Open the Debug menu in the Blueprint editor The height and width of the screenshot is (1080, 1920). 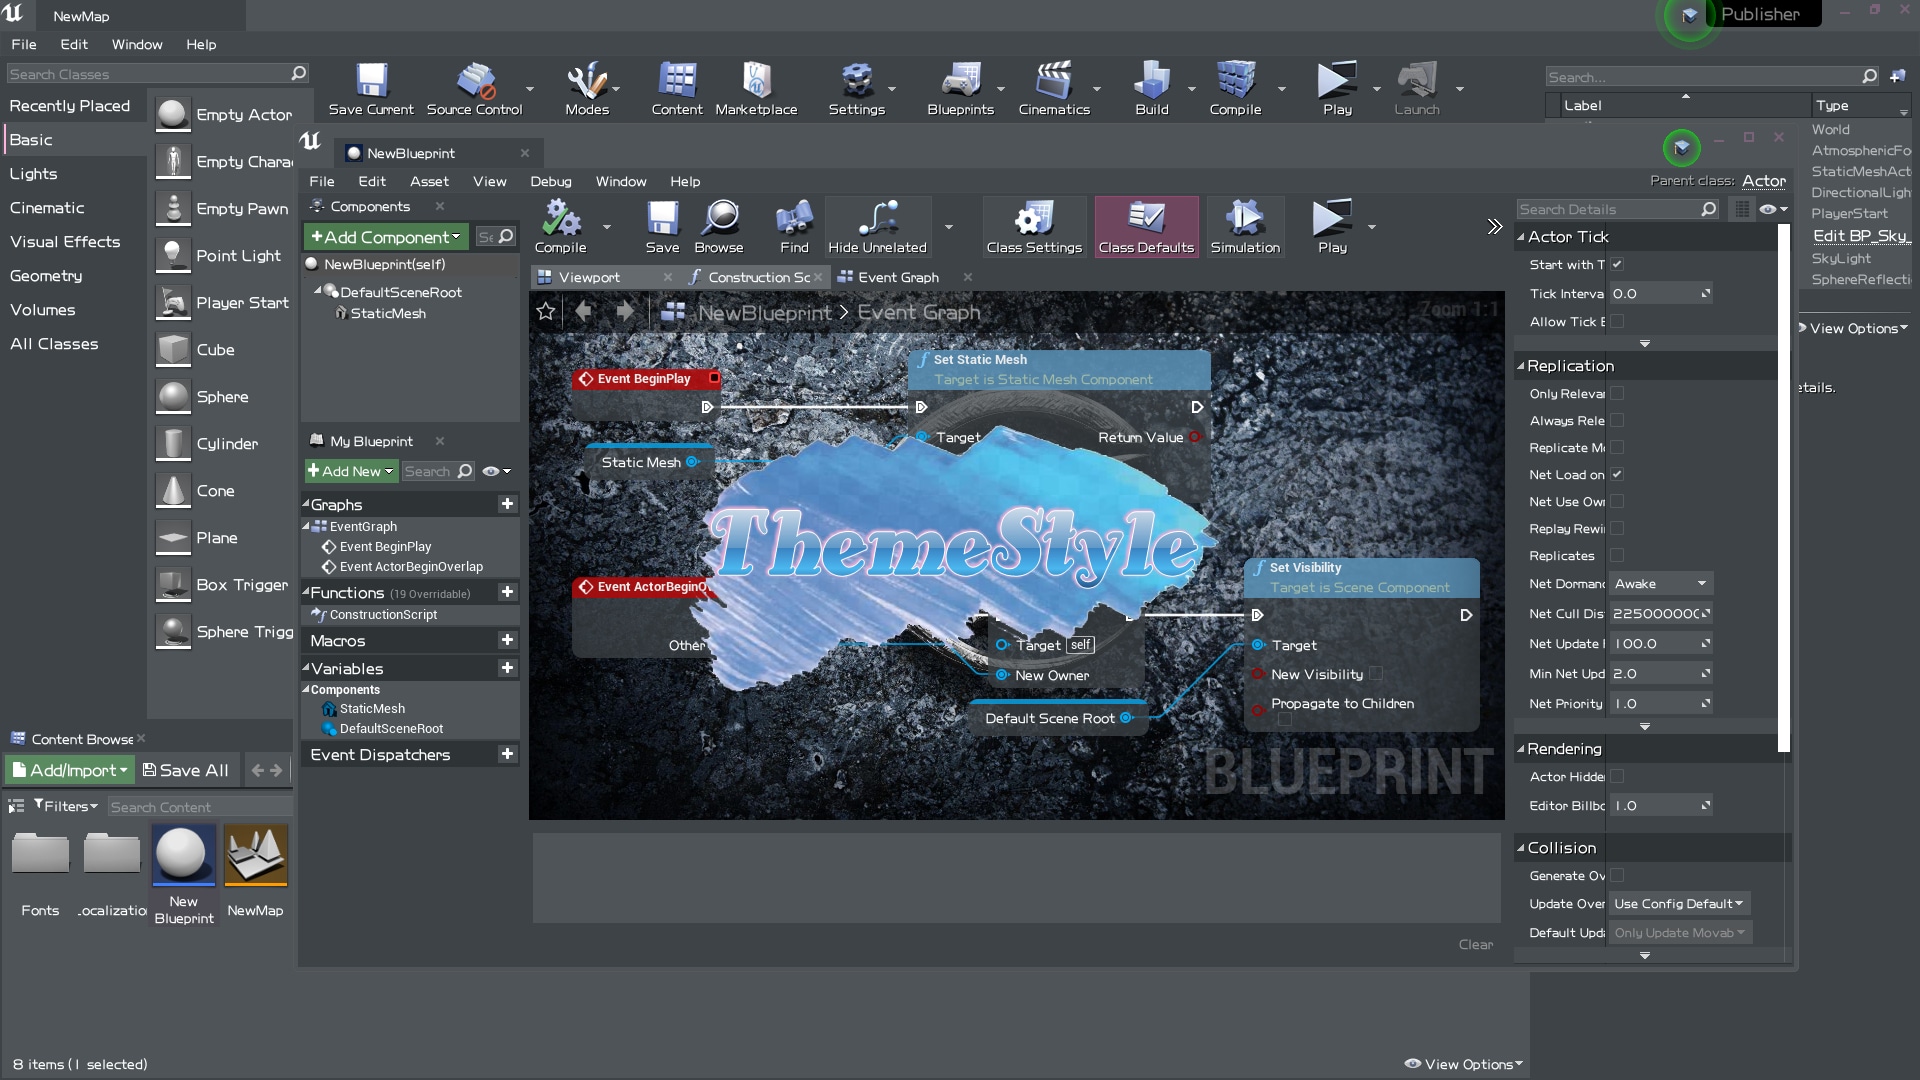(551, 181)
